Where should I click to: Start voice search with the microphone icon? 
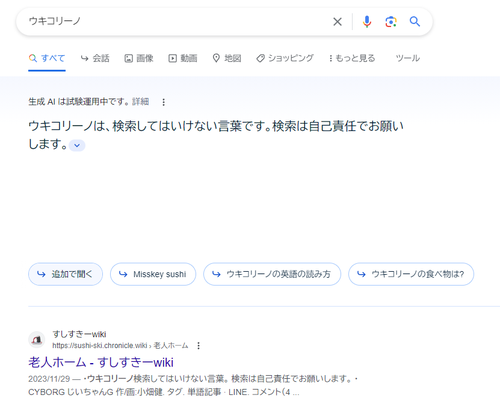[367, 22]
